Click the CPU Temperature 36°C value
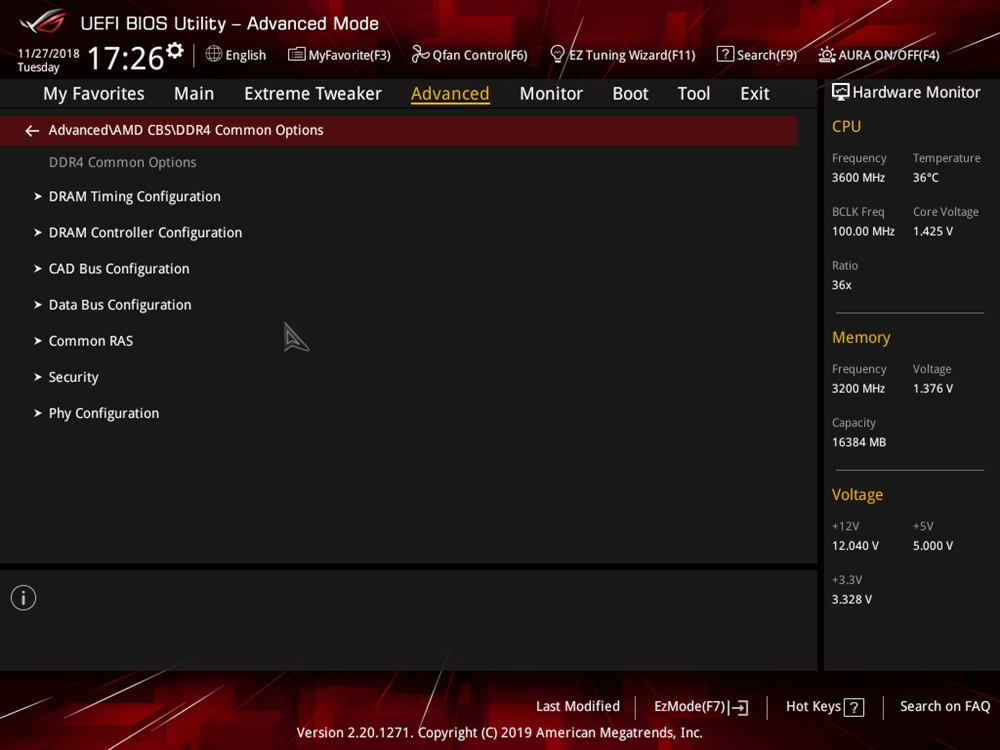The height and width of the screenshot is (750, 1000). click(x=925, y=178)
